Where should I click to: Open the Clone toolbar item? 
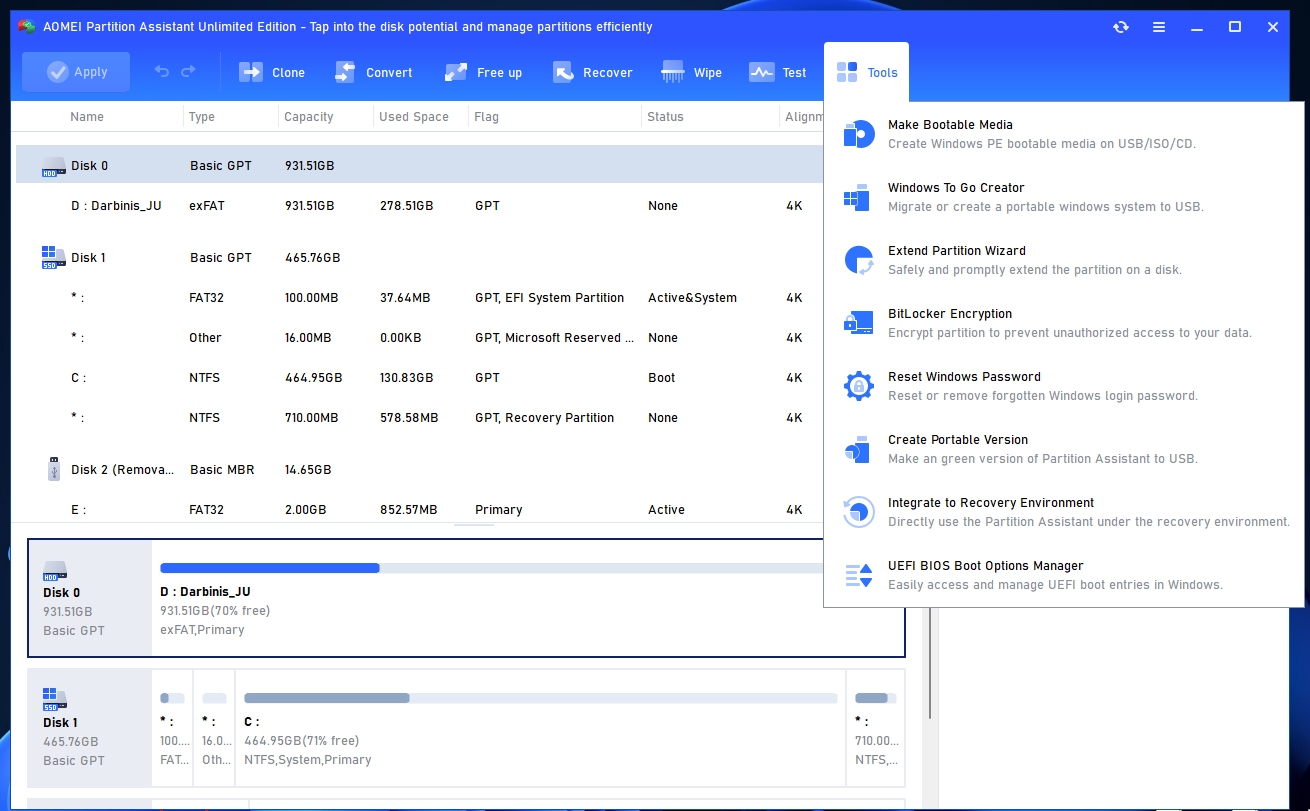(x=271, y=72)
